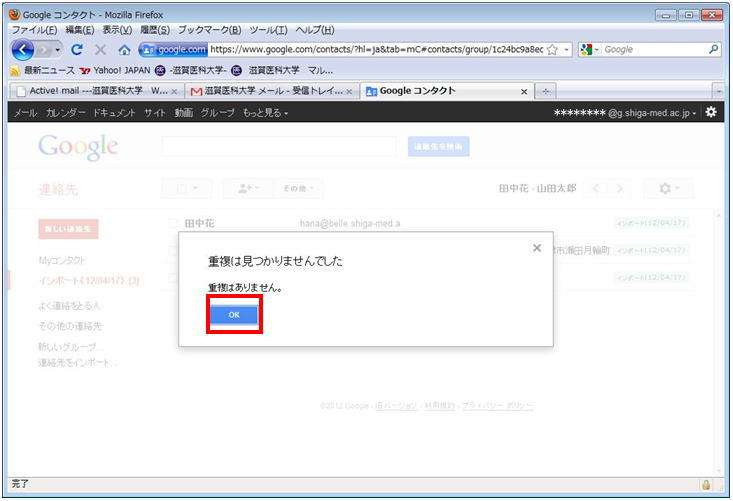The image size is (733, 501).
Task: Open ブックマーク(B) menu
Action: (x=209, y=30)
